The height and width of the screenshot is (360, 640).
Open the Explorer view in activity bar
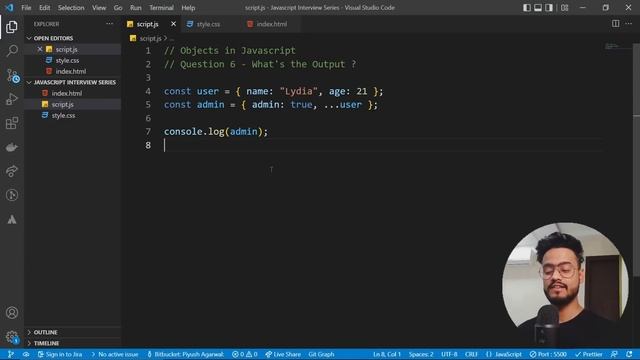pyautogui.click(x=12, y=27)
